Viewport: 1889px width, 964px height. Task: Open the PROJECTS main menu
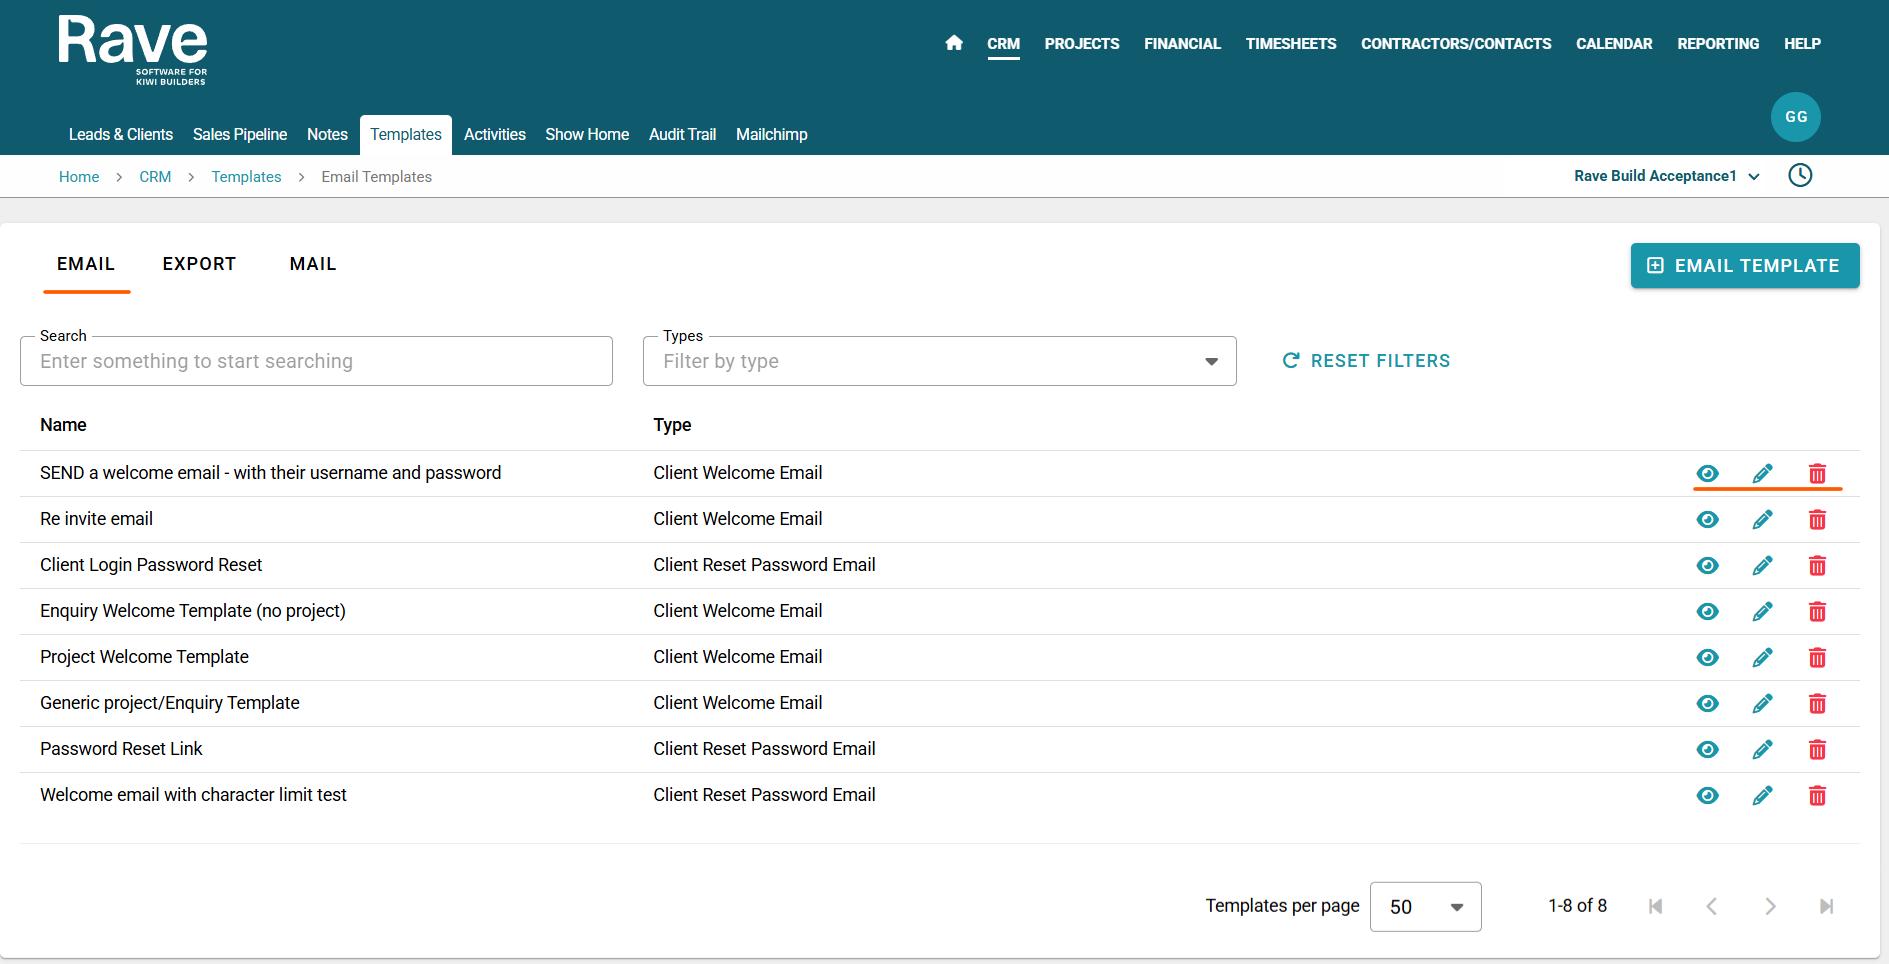point(1082,44)
